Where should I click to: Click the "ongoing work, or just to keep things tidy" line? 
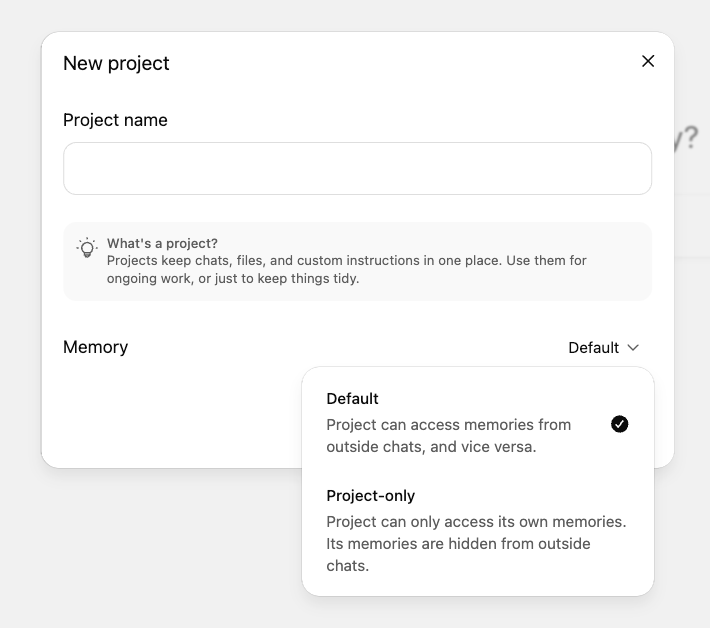click(232, 278)
